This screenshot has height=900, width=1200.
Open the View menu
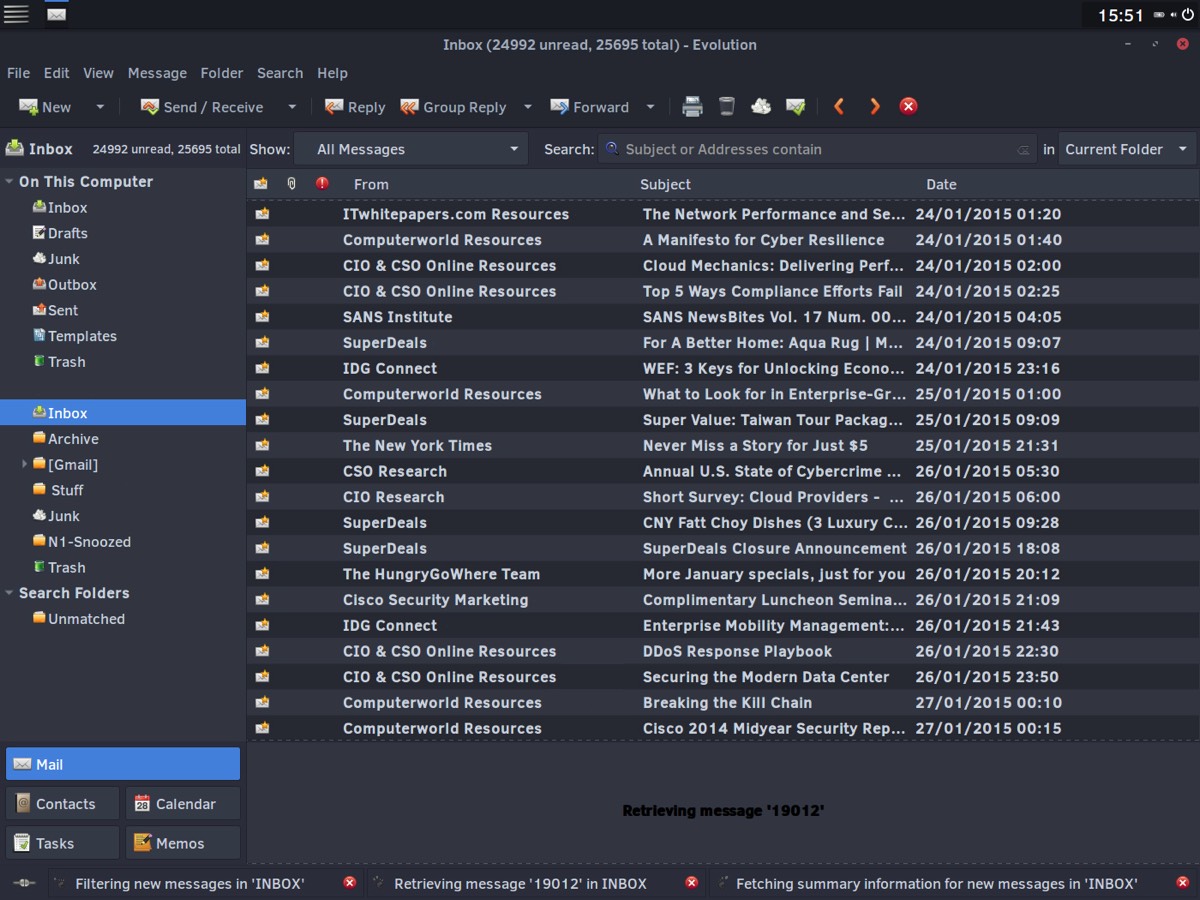98,73
